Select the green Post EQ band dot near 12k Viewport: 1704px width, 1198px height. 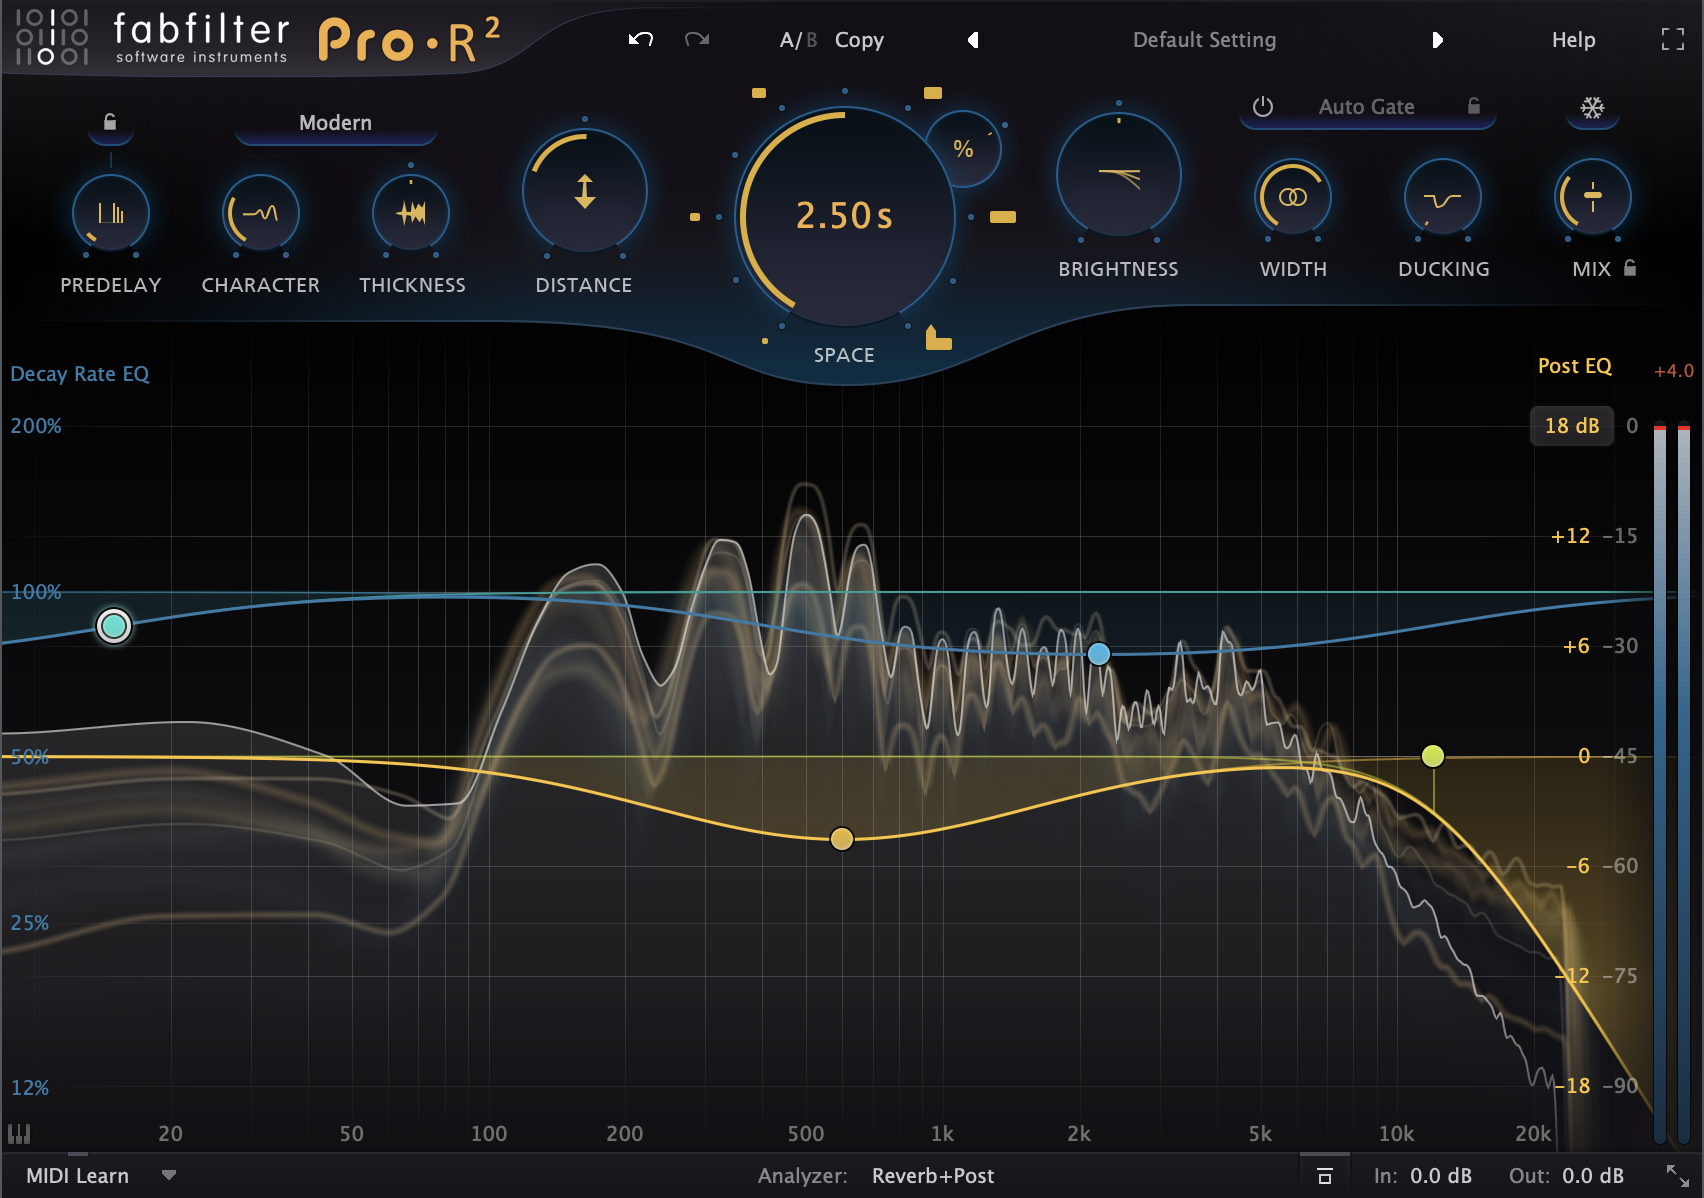[1433, 756]
